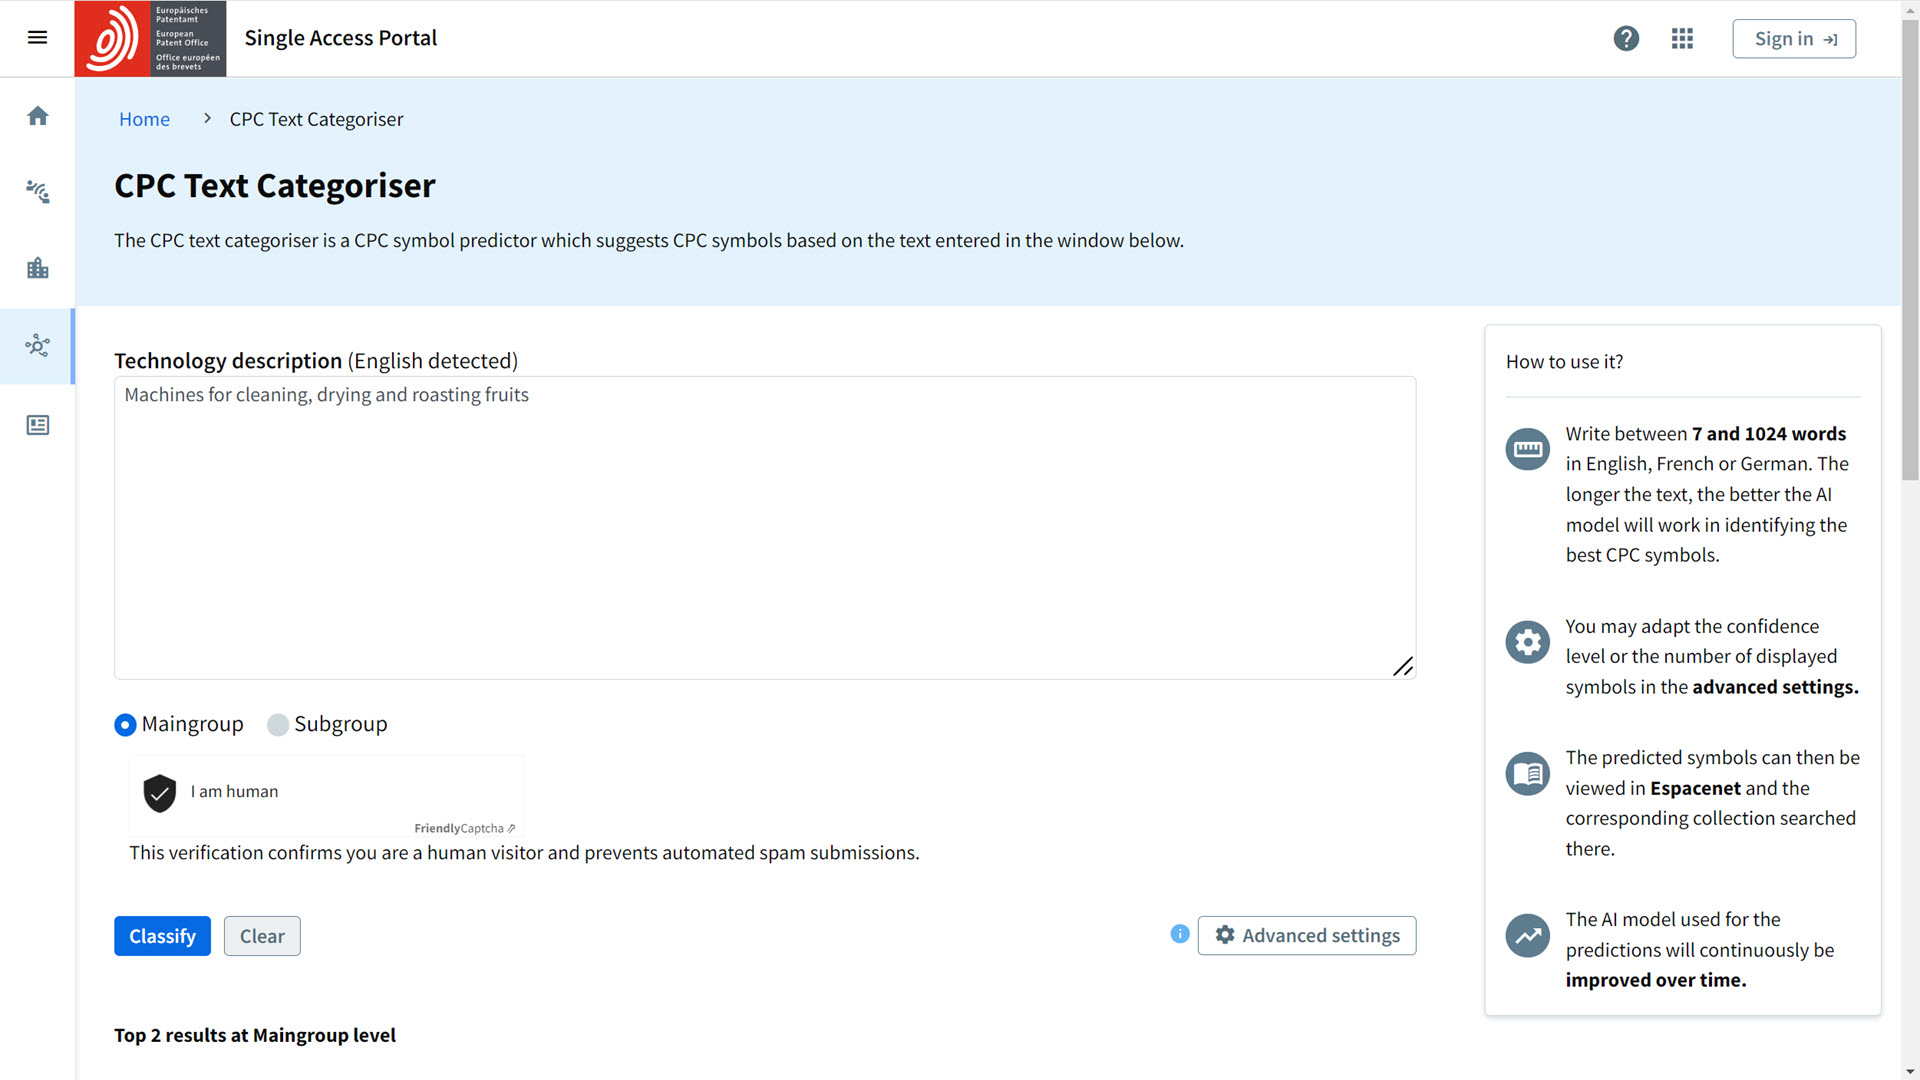Select the Maingroup radio button
The height and width of the screenshot is (1080, 1920).
(x=125, y=724)
